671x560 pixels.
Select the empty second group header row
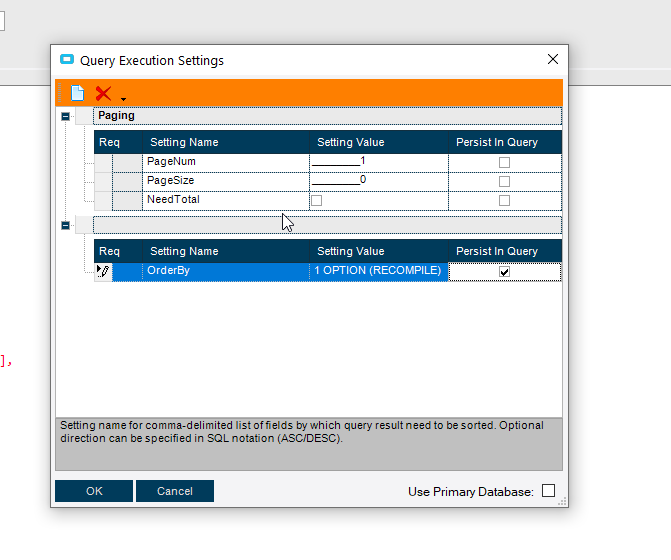pyautogui.click(x=327, y=225)
